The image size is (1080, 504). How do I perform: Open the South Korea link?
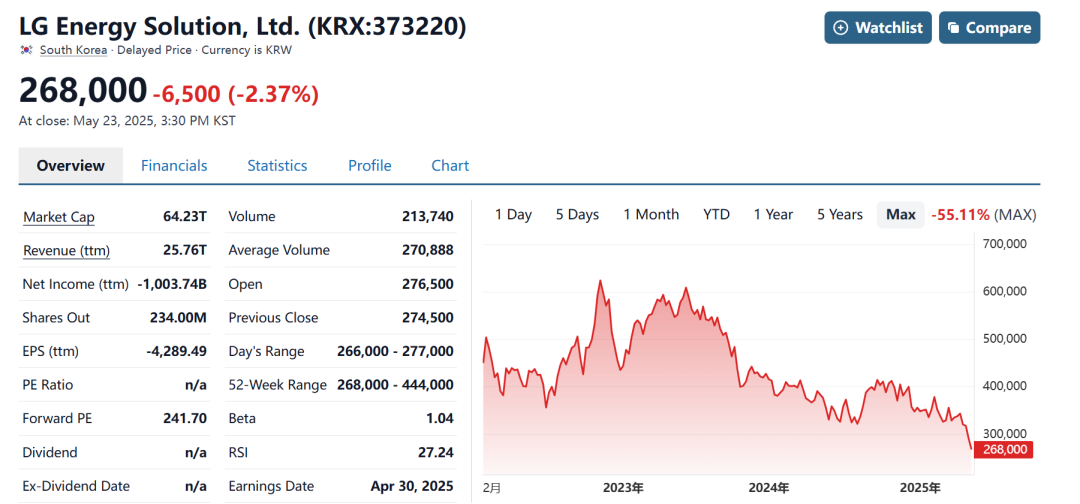73,50
